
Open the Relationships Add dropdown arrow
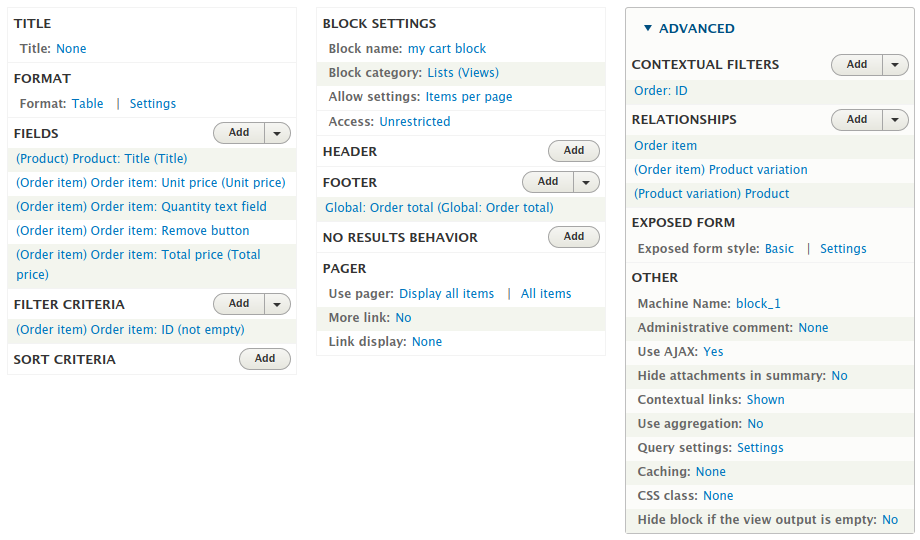[895, 120]
